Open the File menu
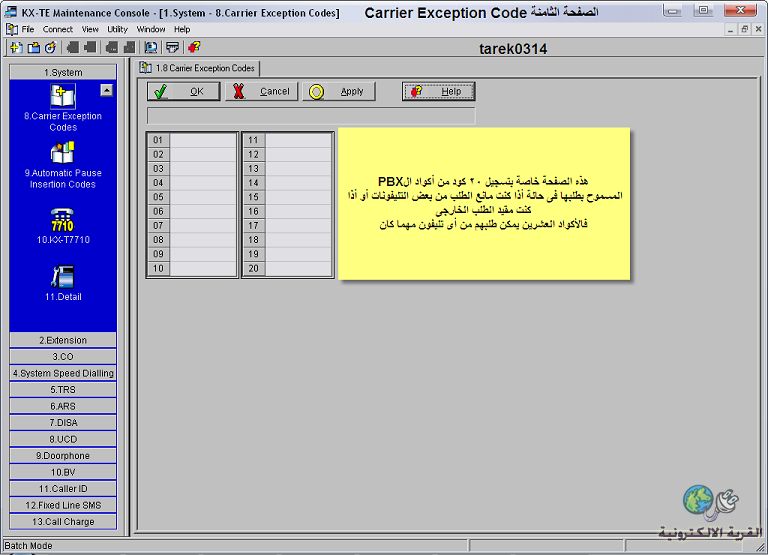Screen dimensions: 768x555 point(28,29)
